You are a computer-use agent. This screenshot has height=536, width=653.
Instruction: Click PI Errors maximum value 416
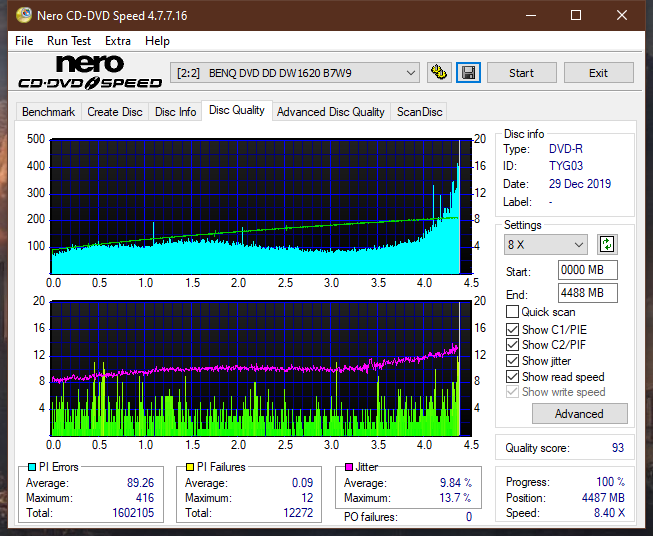tap(145, 498)
